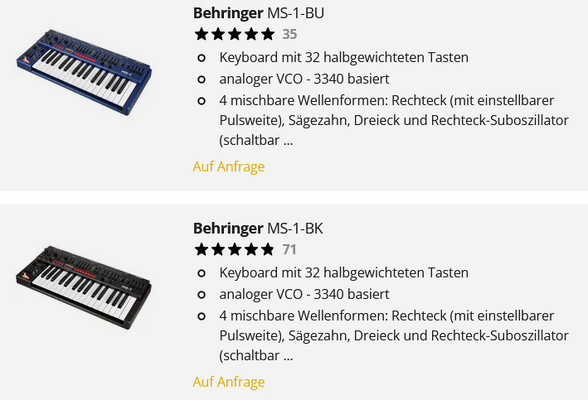The width and height of the screenshot is (588, 400).
Task: Open the blue Behringer MS-1-BU synthesizer image
Action: [x=84, y=72]
